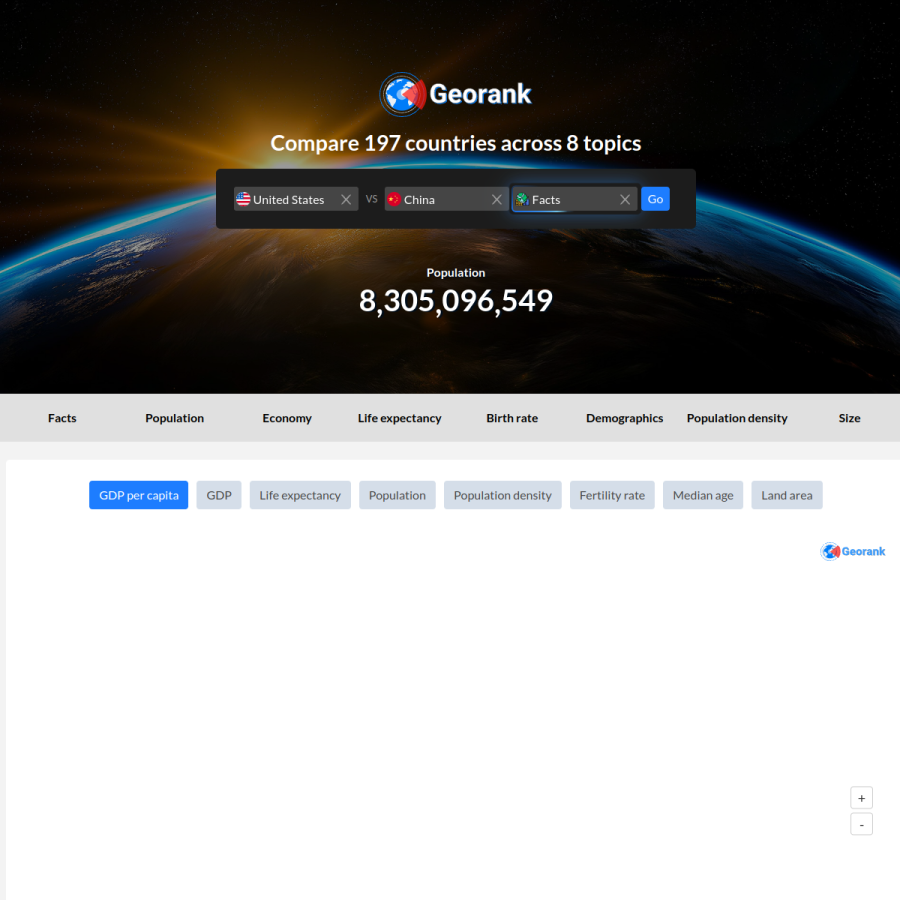The image size is (900, 900).
Task: Open the Size navigation tab
Action: 849,418
